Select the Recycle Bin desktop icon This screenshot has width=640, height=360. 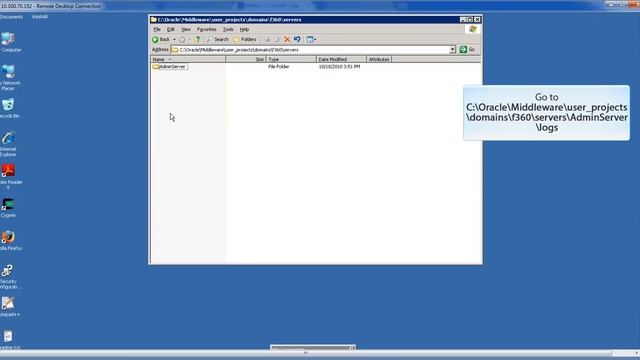coord(9,109)
